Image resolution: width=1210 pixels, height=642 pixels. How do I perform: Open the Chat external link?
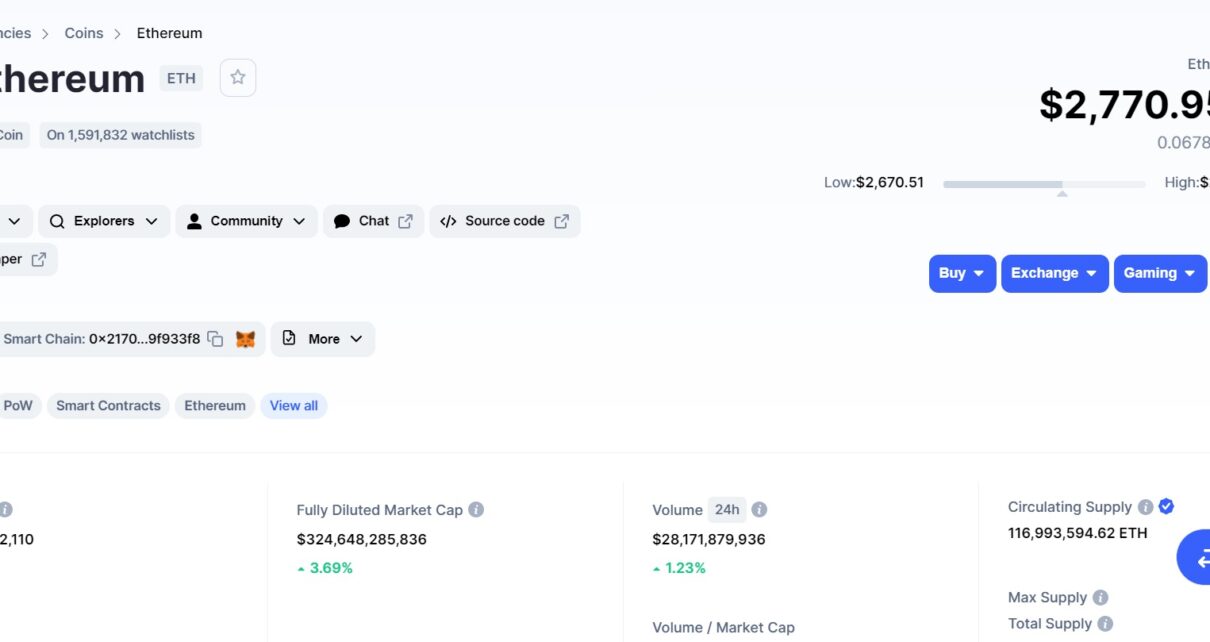coord(373,221)
